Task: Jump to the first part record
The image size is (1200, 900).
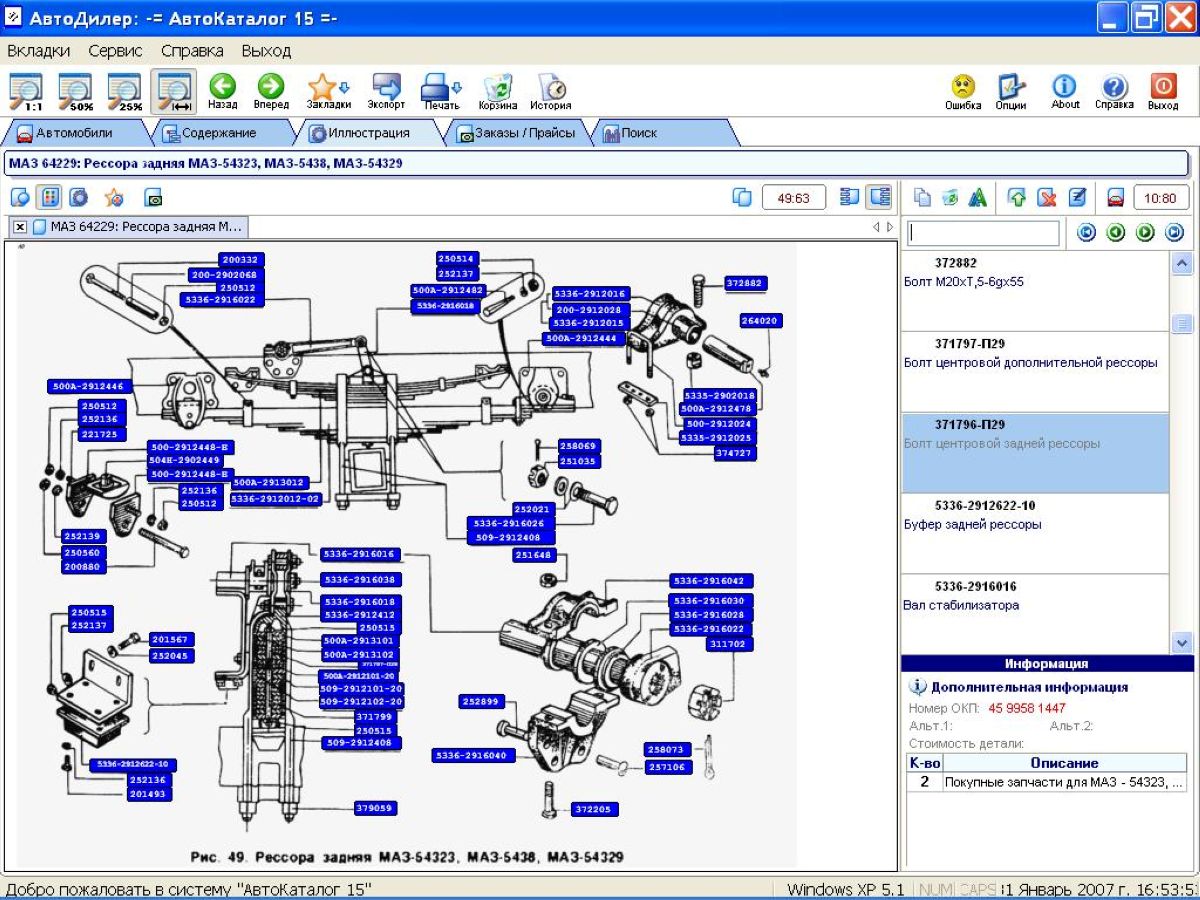Action: 1086,233
